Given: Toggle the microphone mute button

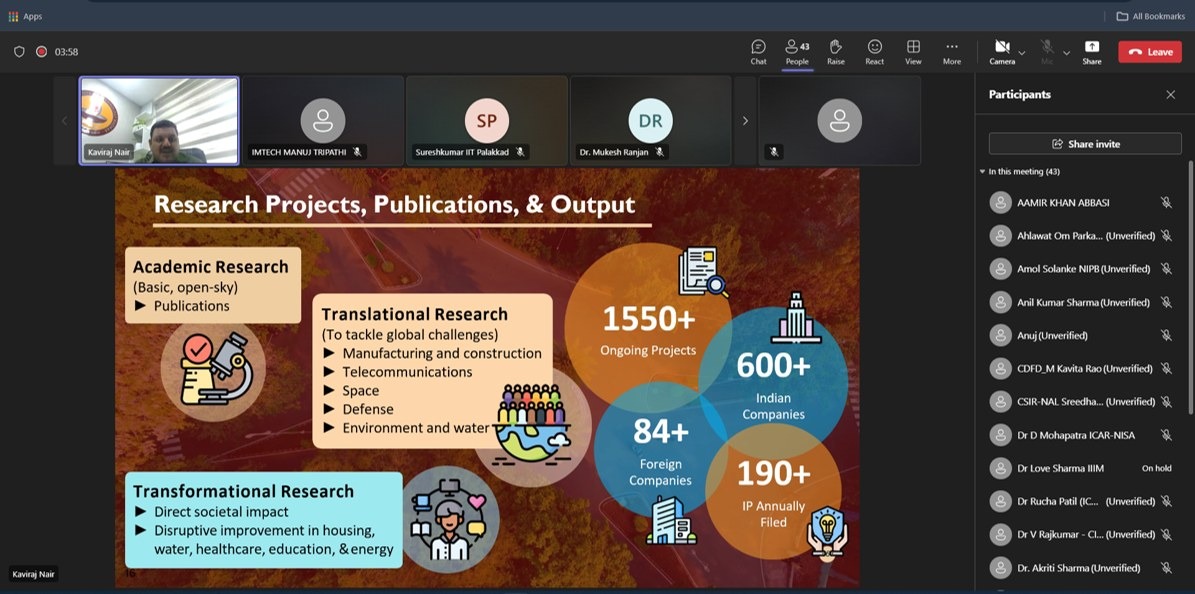Looking at the screenshot, I should pyautogui.click(x=1047, y=50).
